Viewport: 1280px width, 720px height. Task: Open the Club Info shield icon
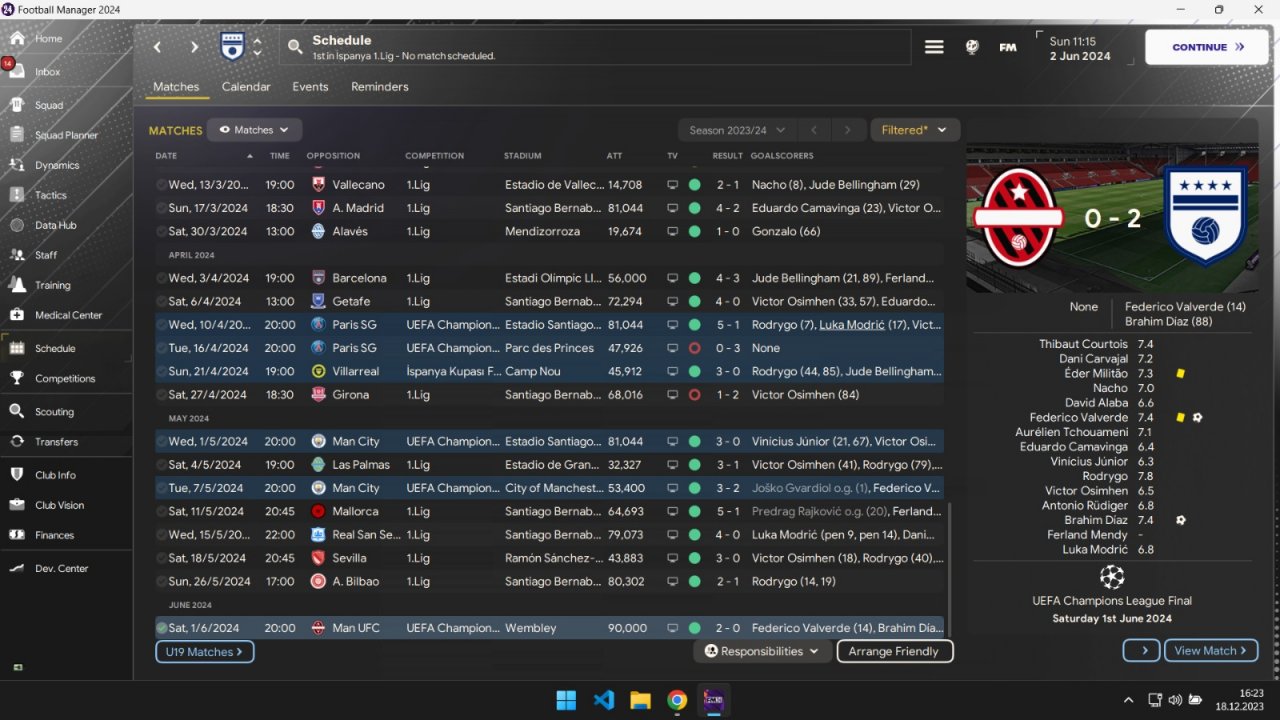[17, 475]
